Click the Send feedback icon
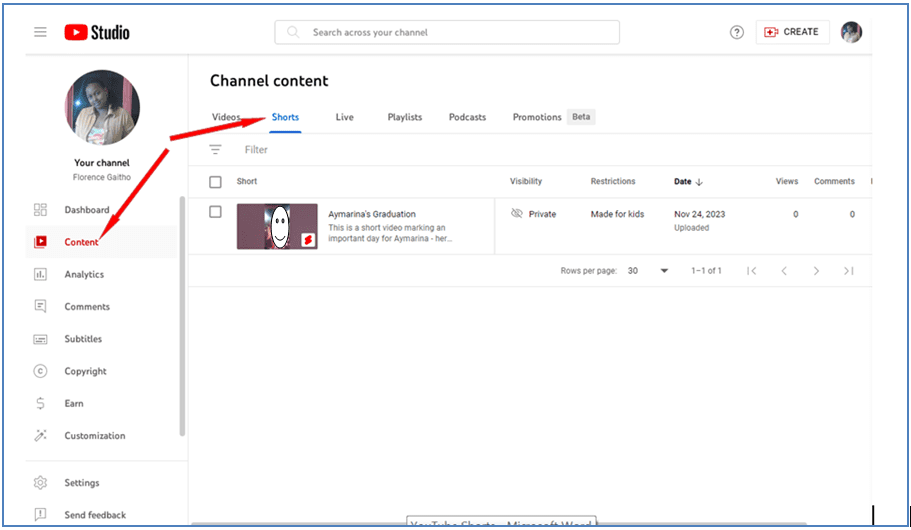911x530 pixels. pyautogui.click(x=40, y=514)
